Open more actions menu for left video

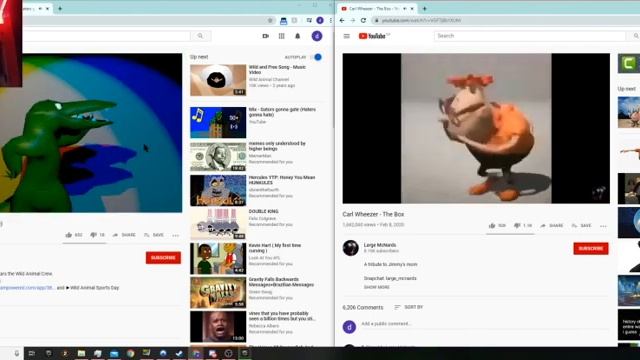176,235
